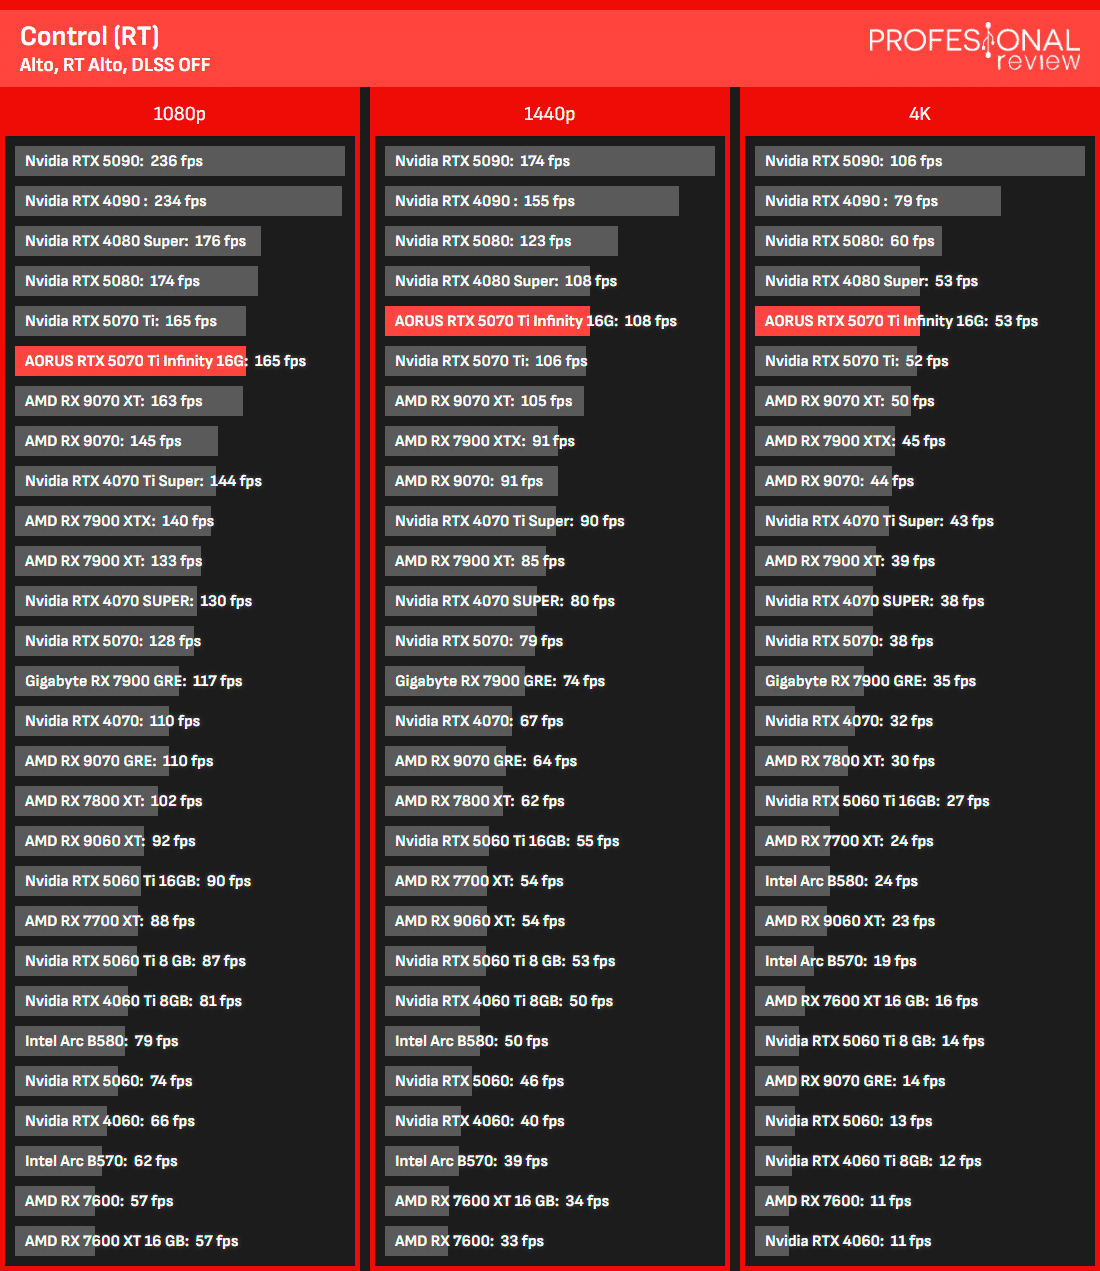
Task: Click the Control (RT) chart title
Action: (x=89, y=37)
